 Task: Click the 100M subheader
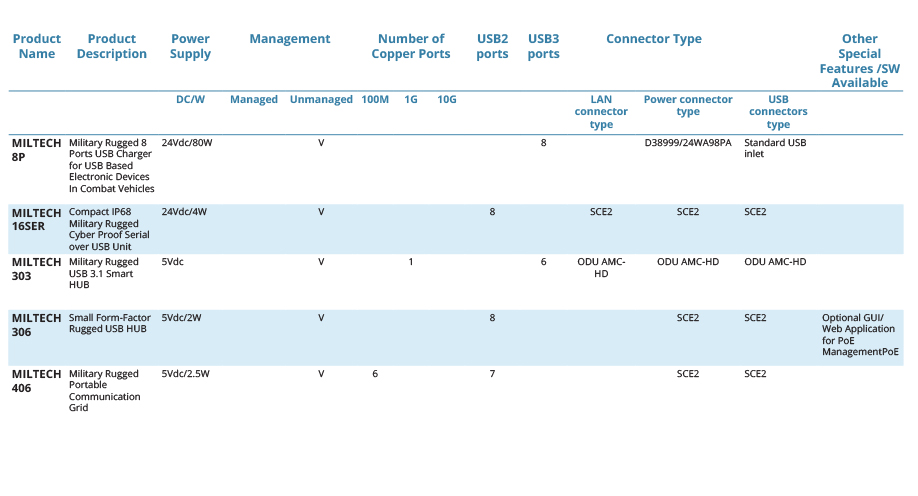click(375, 100)
